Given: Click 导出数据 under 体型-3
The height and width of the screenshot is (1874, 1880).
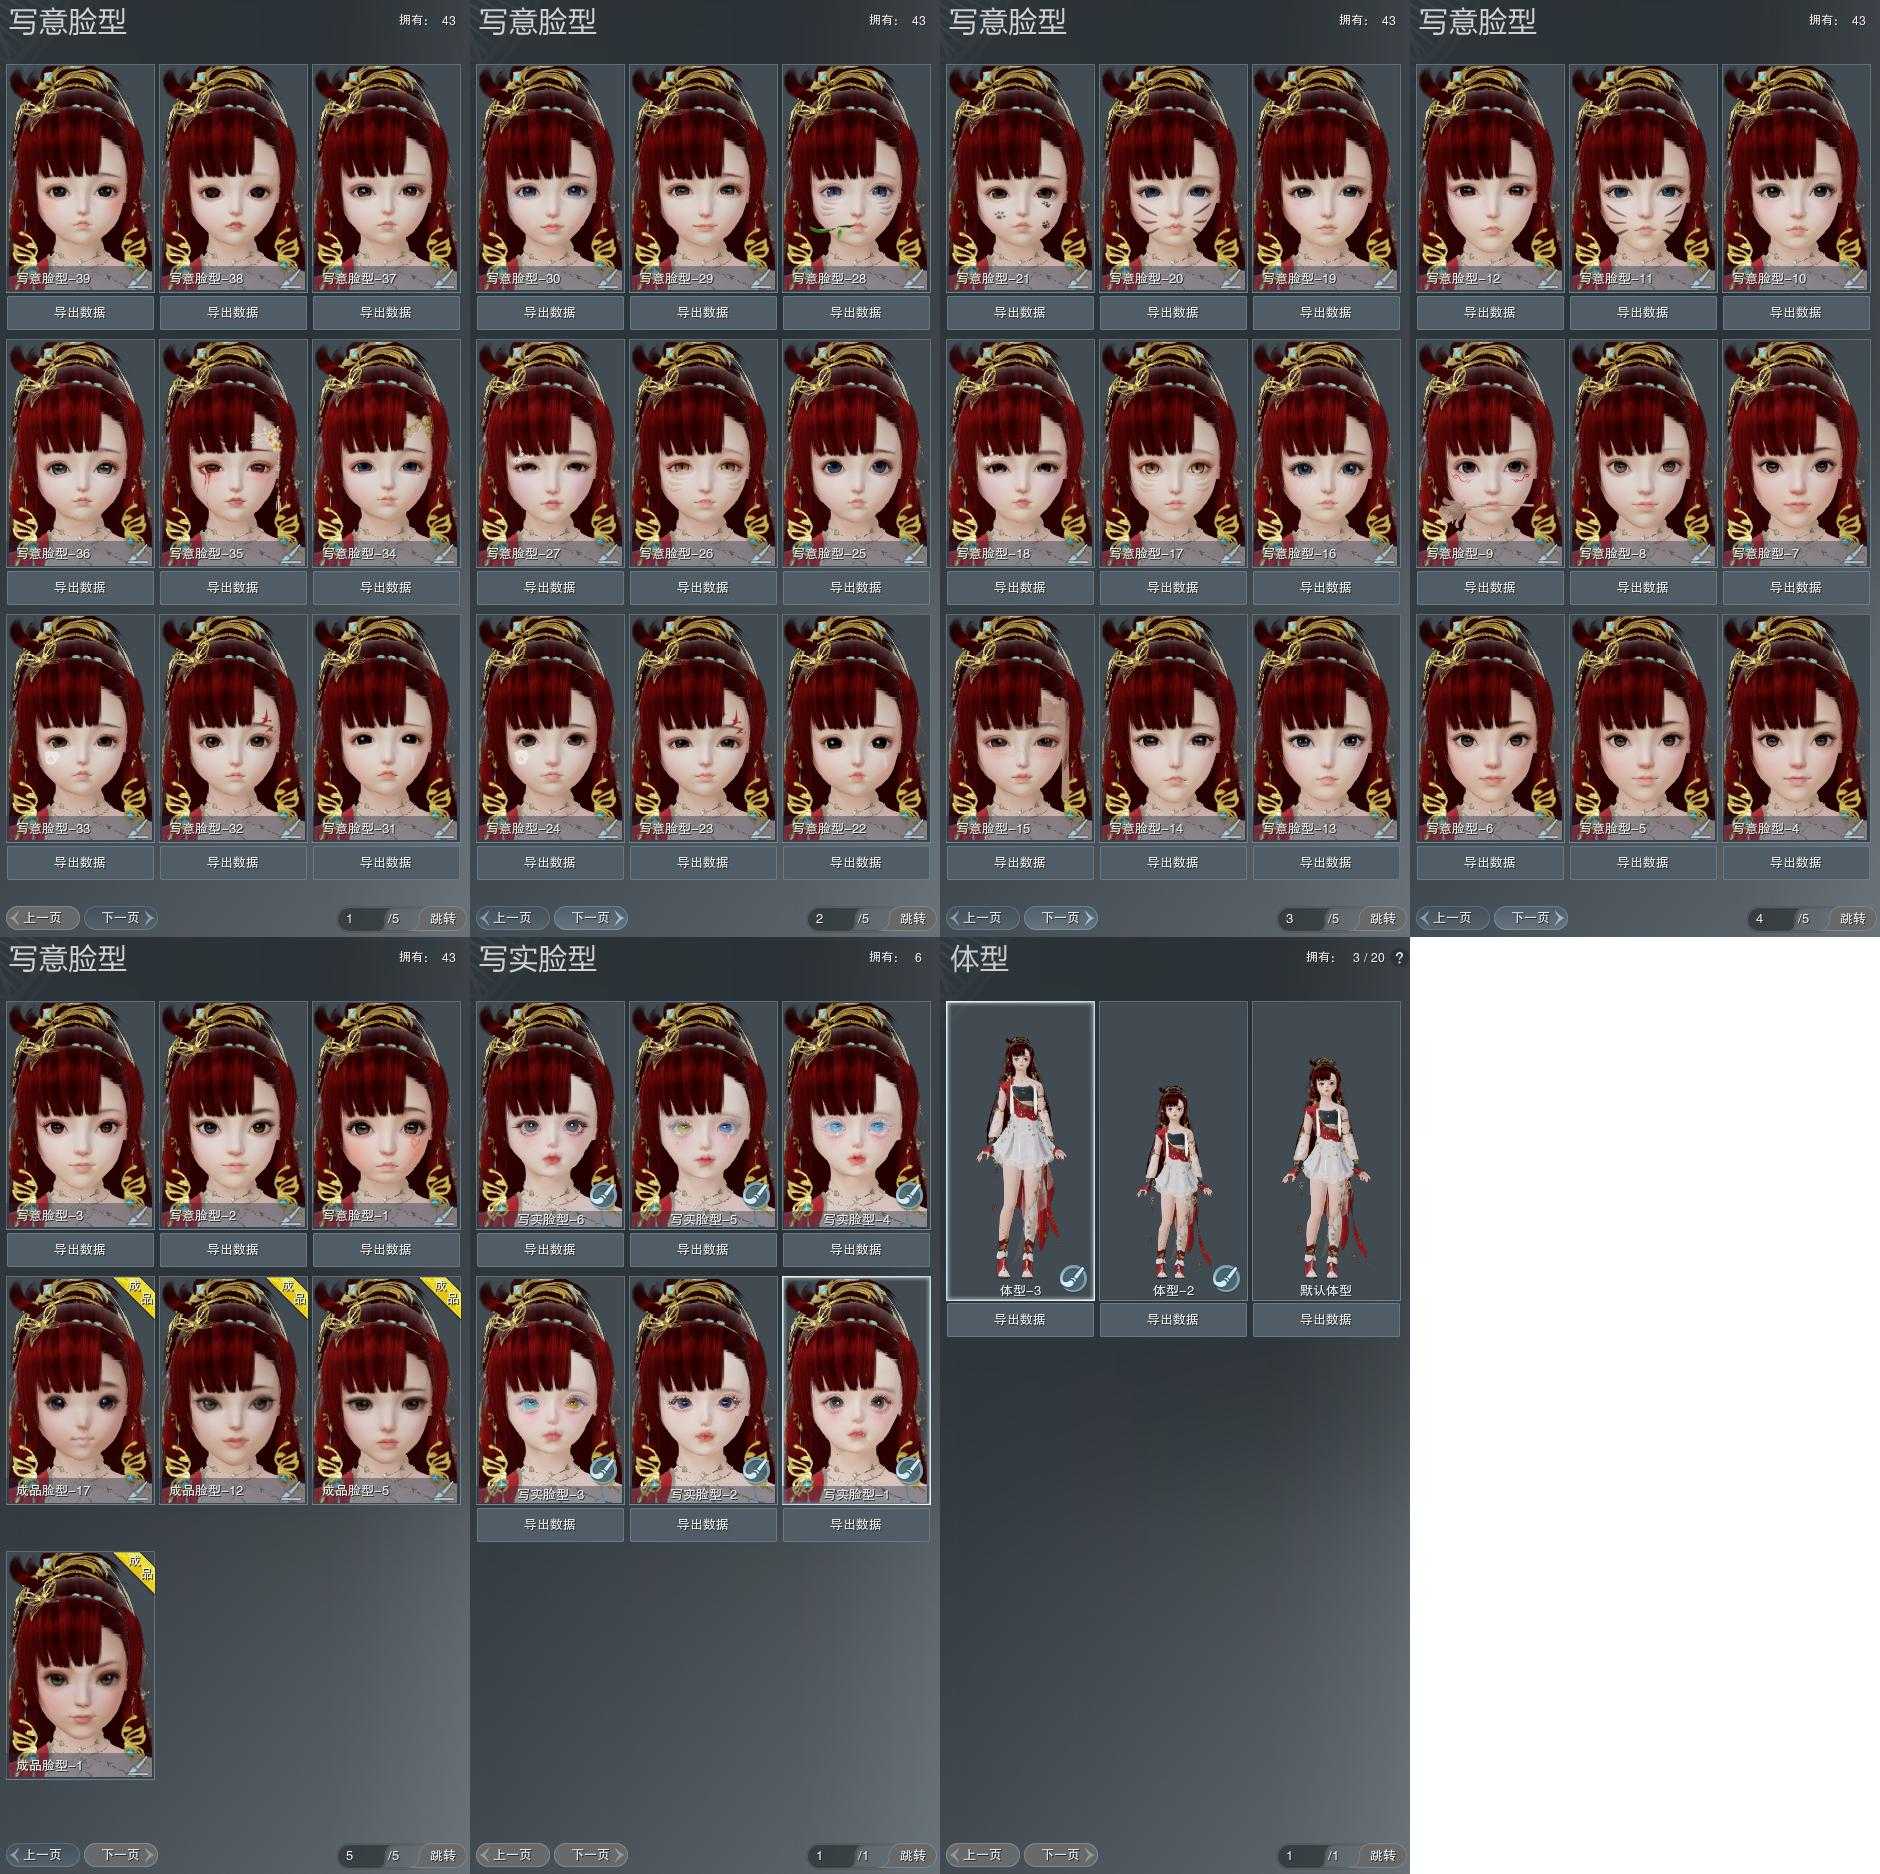Looking at the screenshot, I should click(1020, 1320).
